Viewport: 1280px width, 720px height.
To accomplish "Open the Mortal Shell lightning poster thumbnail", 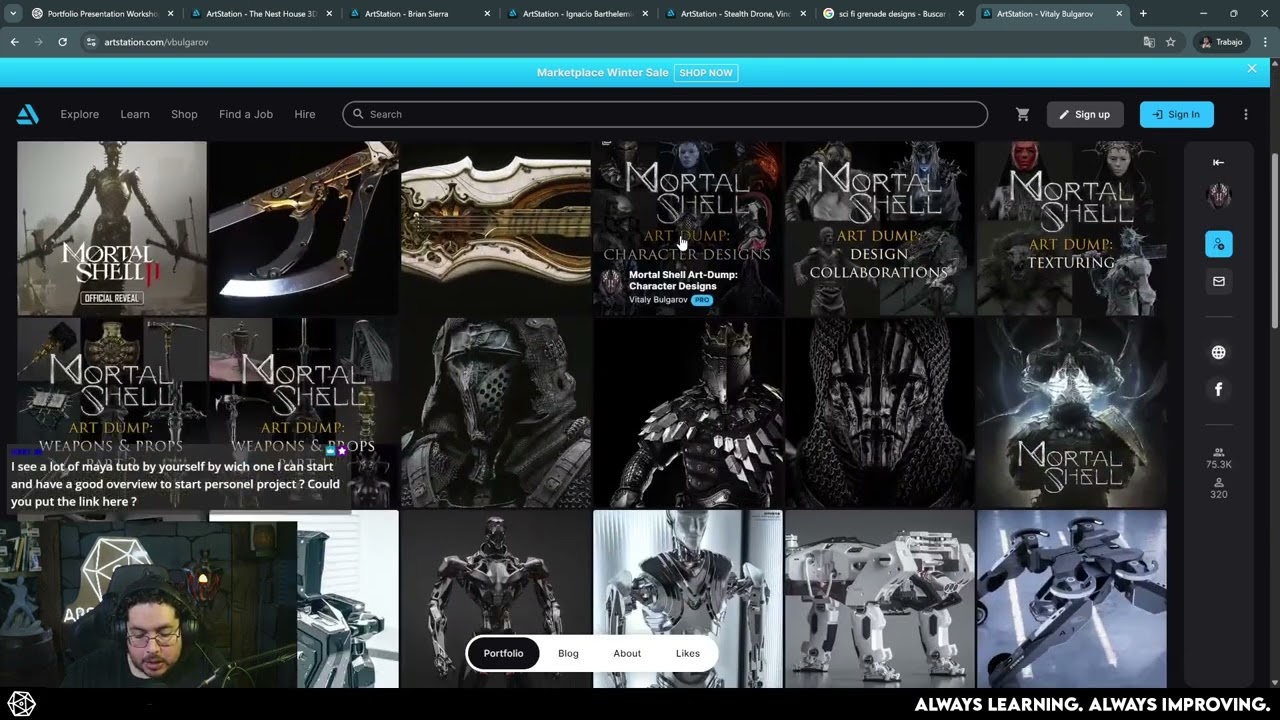I will [1071, 413].
